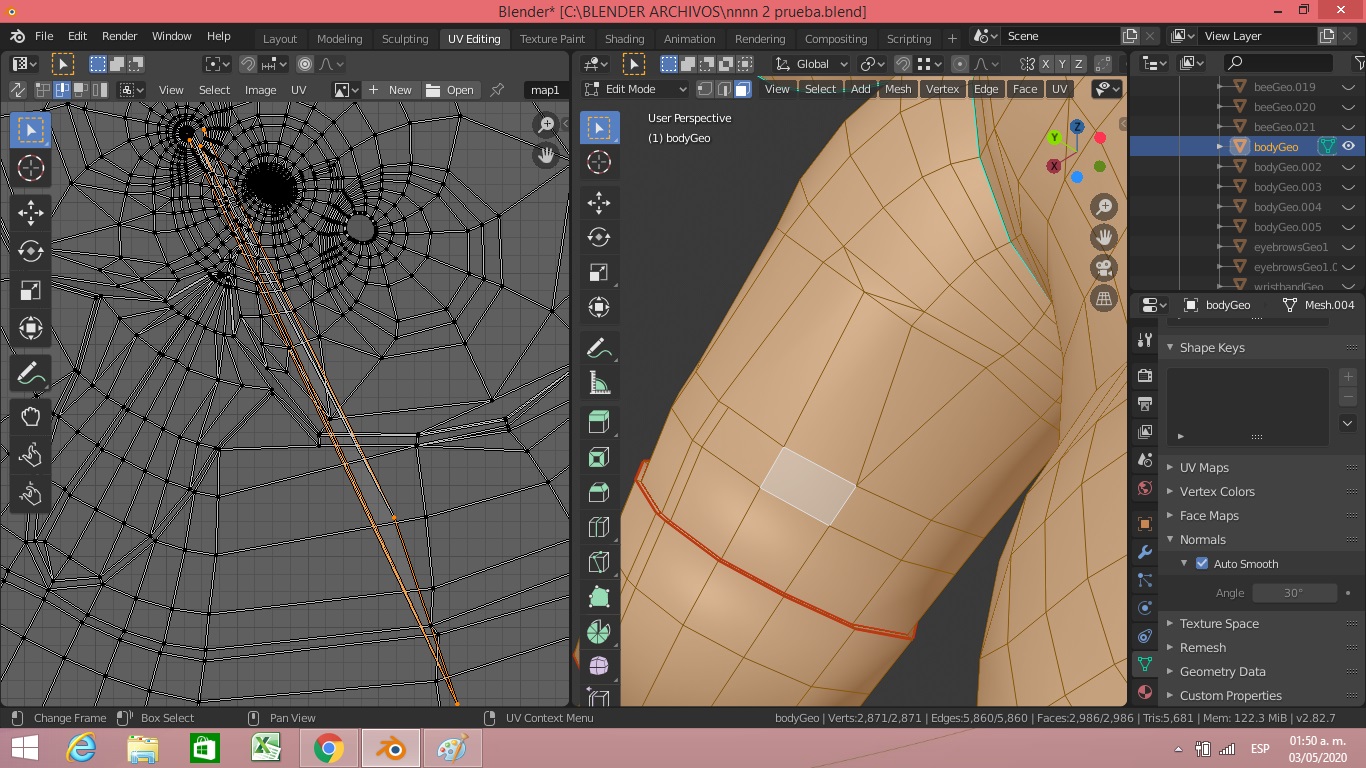Screen dimensions: 1366x768
Task: Select the Rotate tool in 3D viewport
Action: point(599,237)
